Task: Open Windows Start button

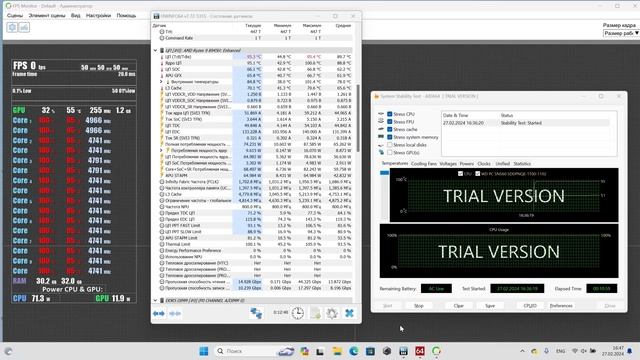Action: 204,351
